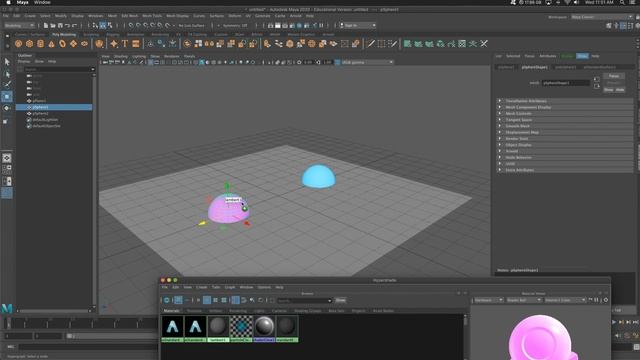Screen dimensions: 640x360
Task: Open the Shader Ball dropdown in Material Viewer
Action: click(x=524, y=300)
